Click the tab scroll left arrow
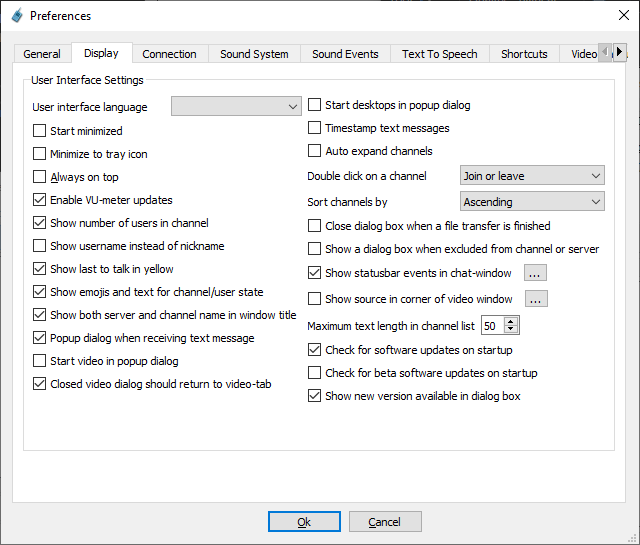Screen dimensions: 640x545 tap(604, 52)
